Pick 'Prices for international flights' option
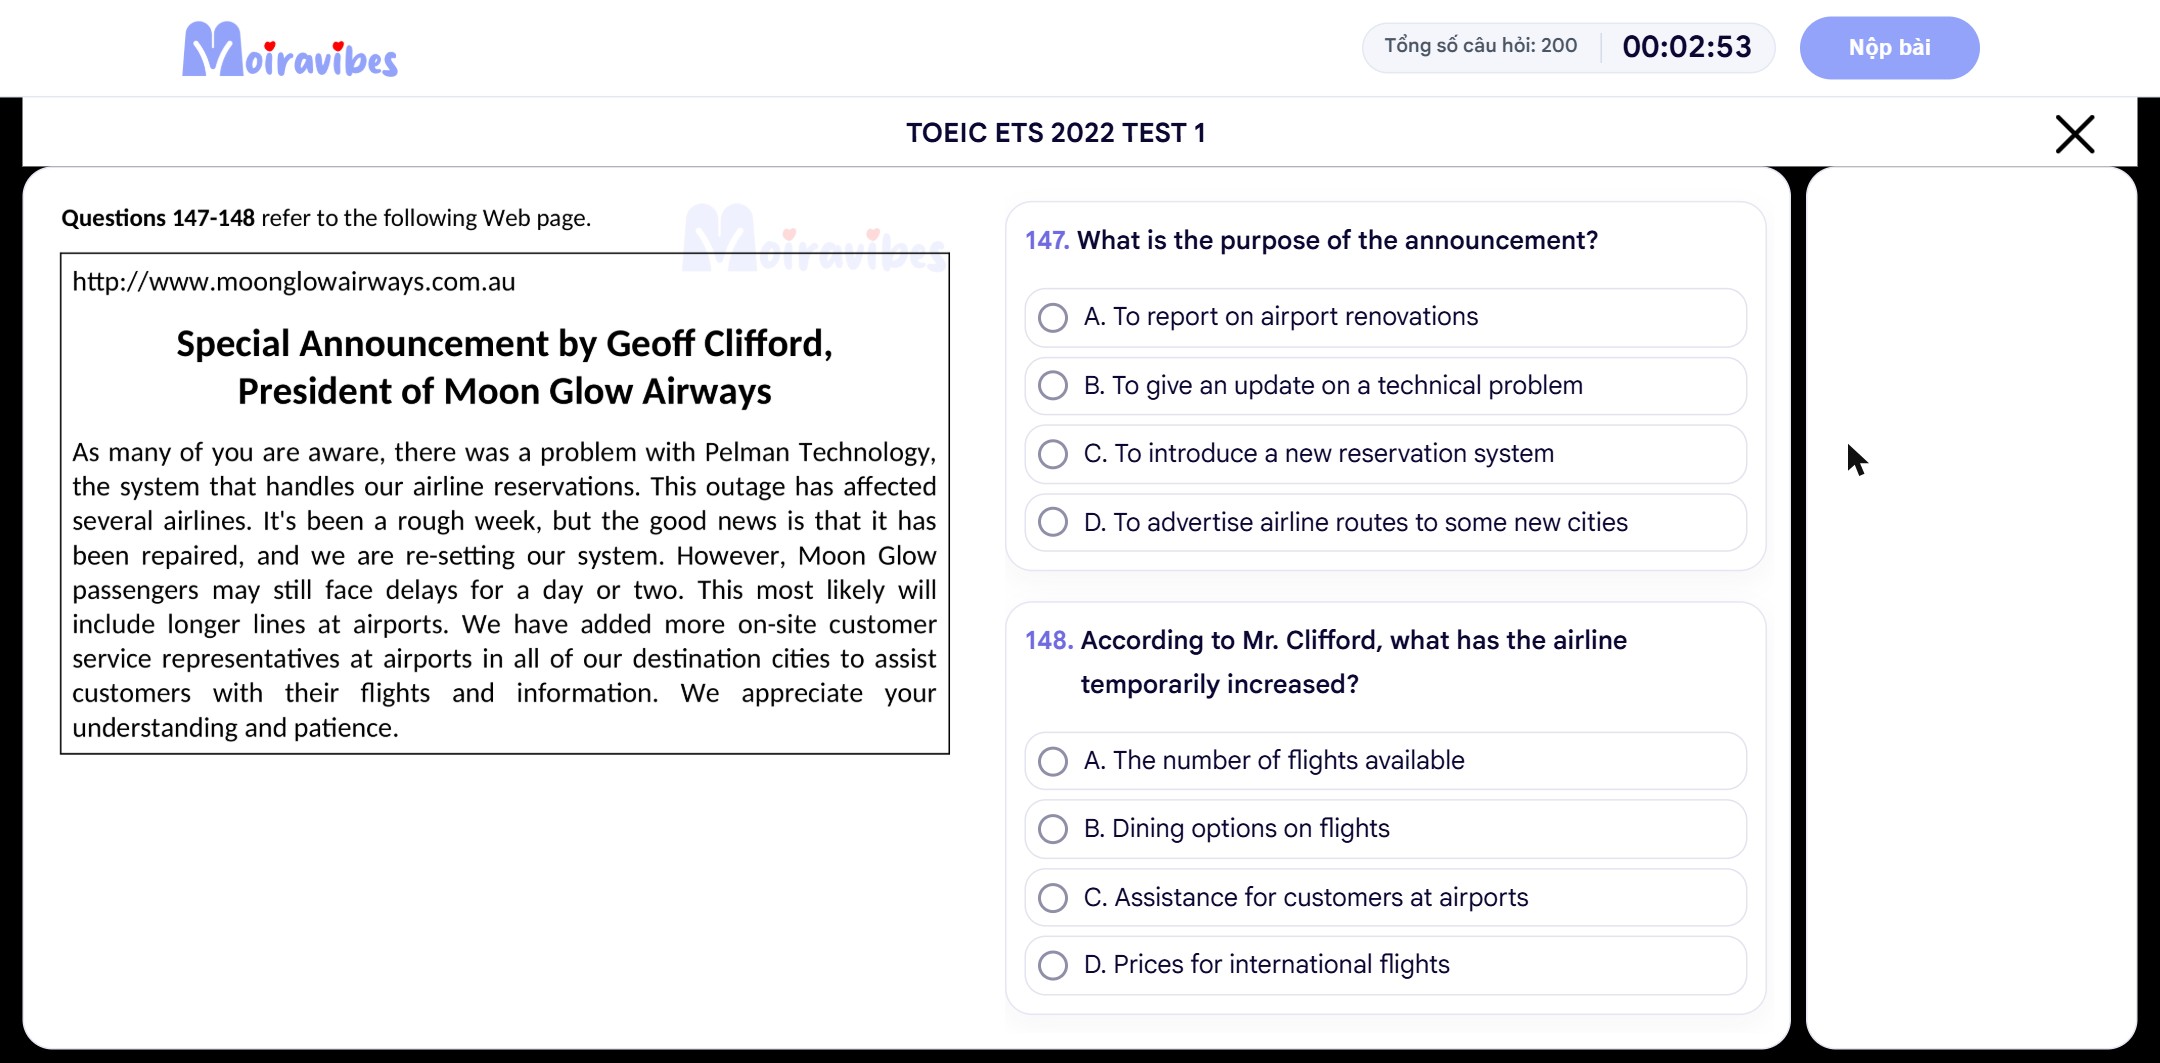Viewport: 2160px width, 1063px height. pos(1385,965)
